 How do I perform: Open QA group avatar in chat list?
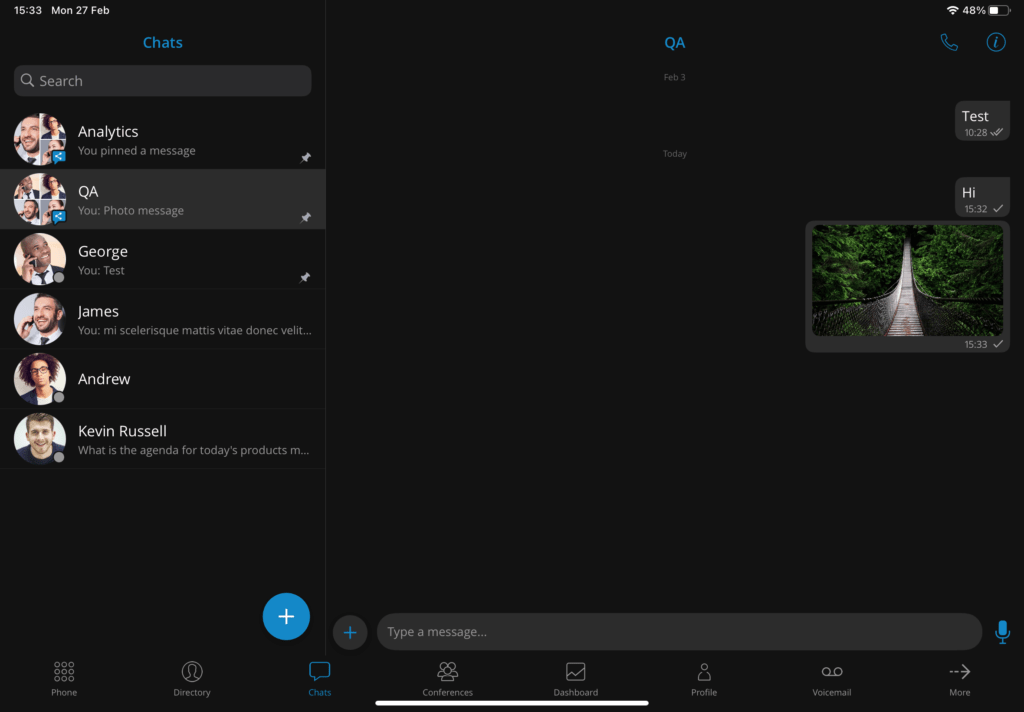point(40,199)
